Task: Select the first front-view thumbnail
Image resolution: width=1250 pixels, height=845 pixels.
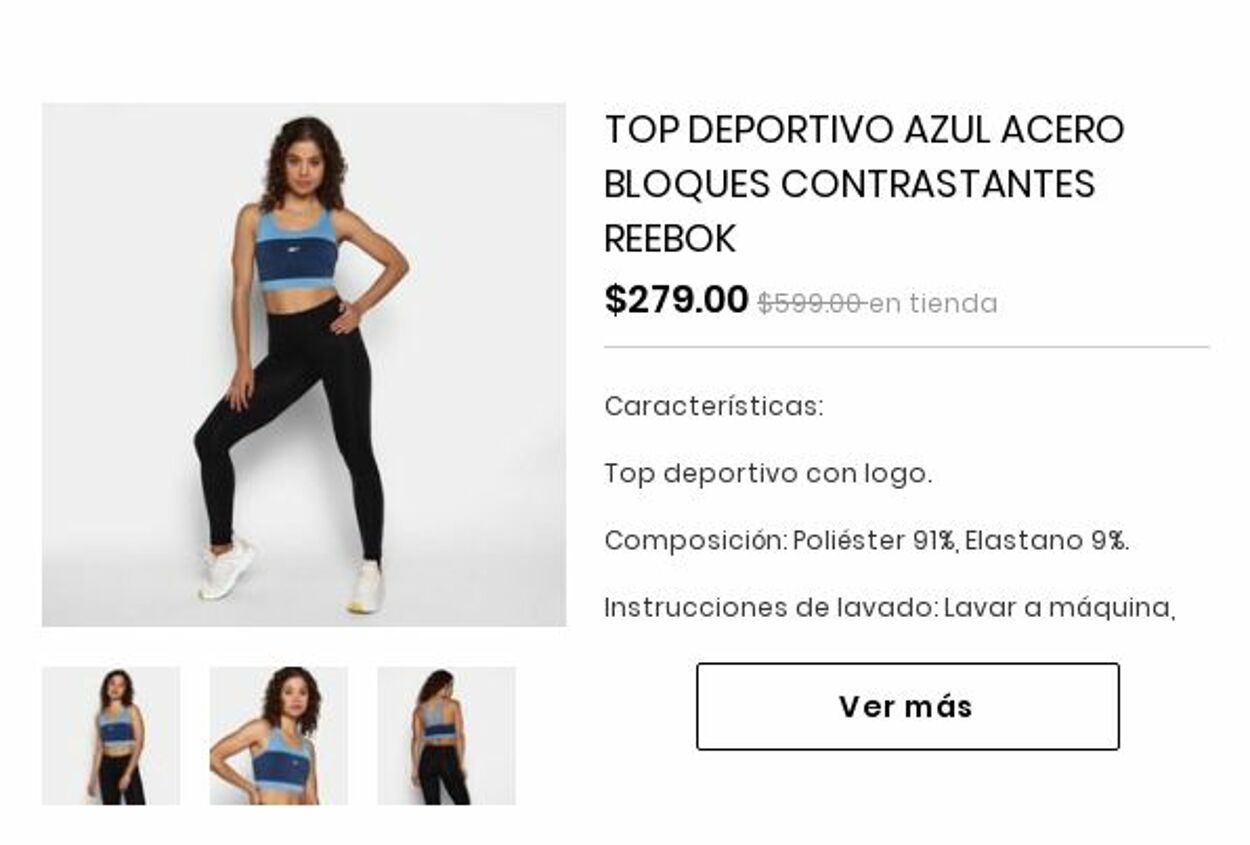Action: point(111,736)
